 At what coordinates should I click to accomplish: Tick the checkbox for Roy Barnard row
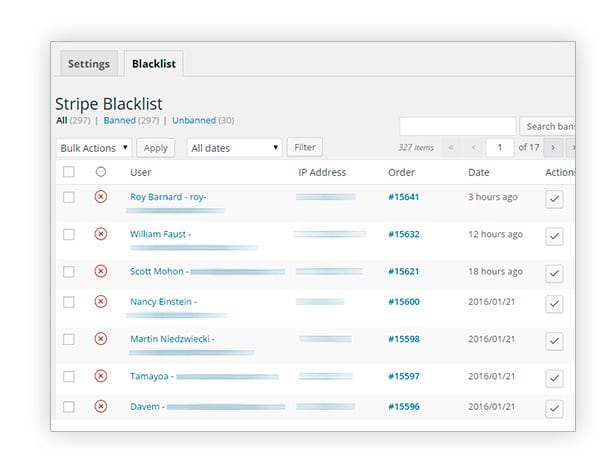point(69,197)
